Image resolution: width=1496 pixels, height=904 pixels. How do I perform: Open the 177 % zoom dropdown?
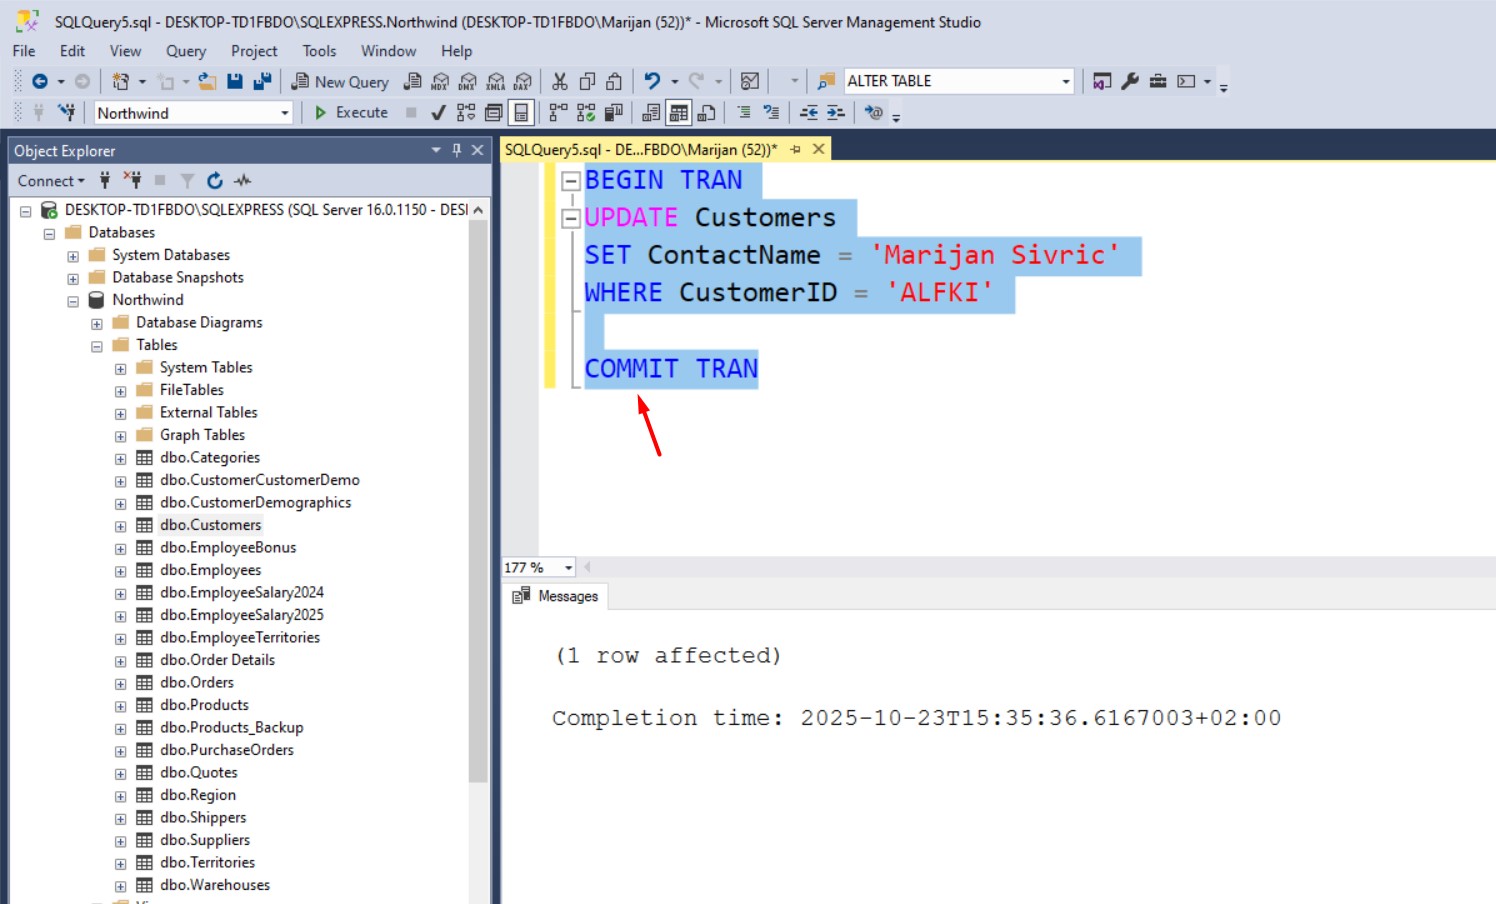pyautogui.click(x=568, y=568)
